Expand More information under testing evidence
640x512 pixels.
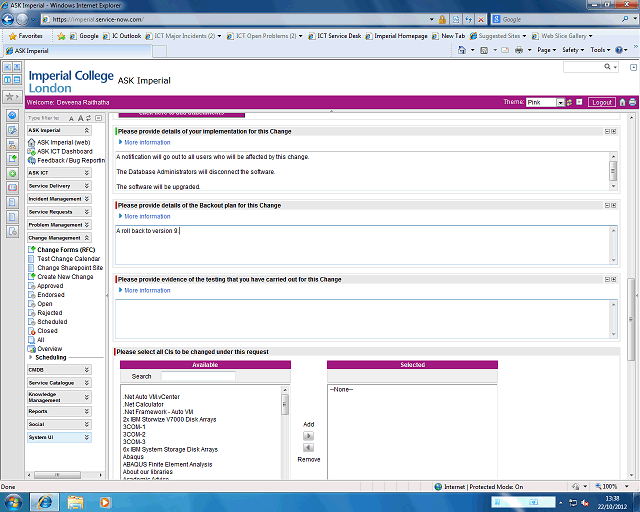pyautogui.click(x=147, y=290)
